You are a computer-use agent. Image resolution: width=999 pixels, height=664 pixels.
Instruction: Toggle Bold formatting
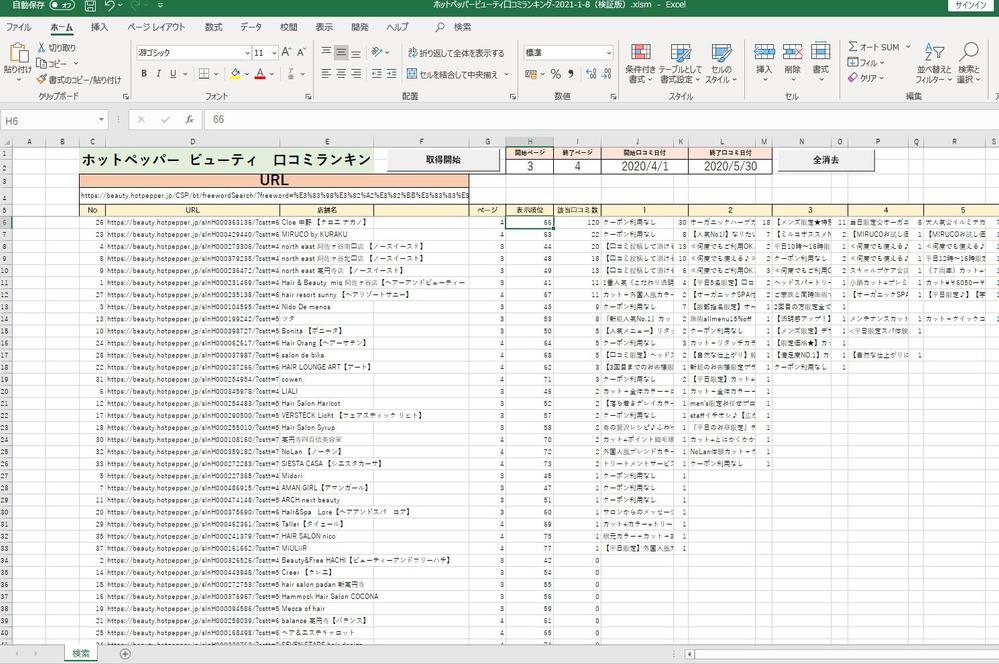click(x=144, y=74)
